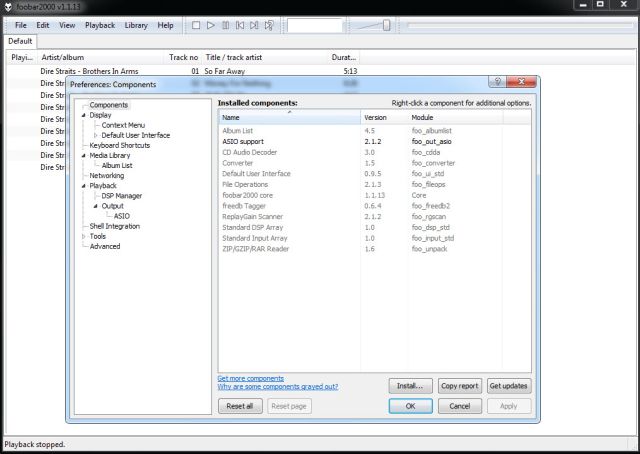
Task: Confirm preferences with OK button
Action: tap(410, 406)
